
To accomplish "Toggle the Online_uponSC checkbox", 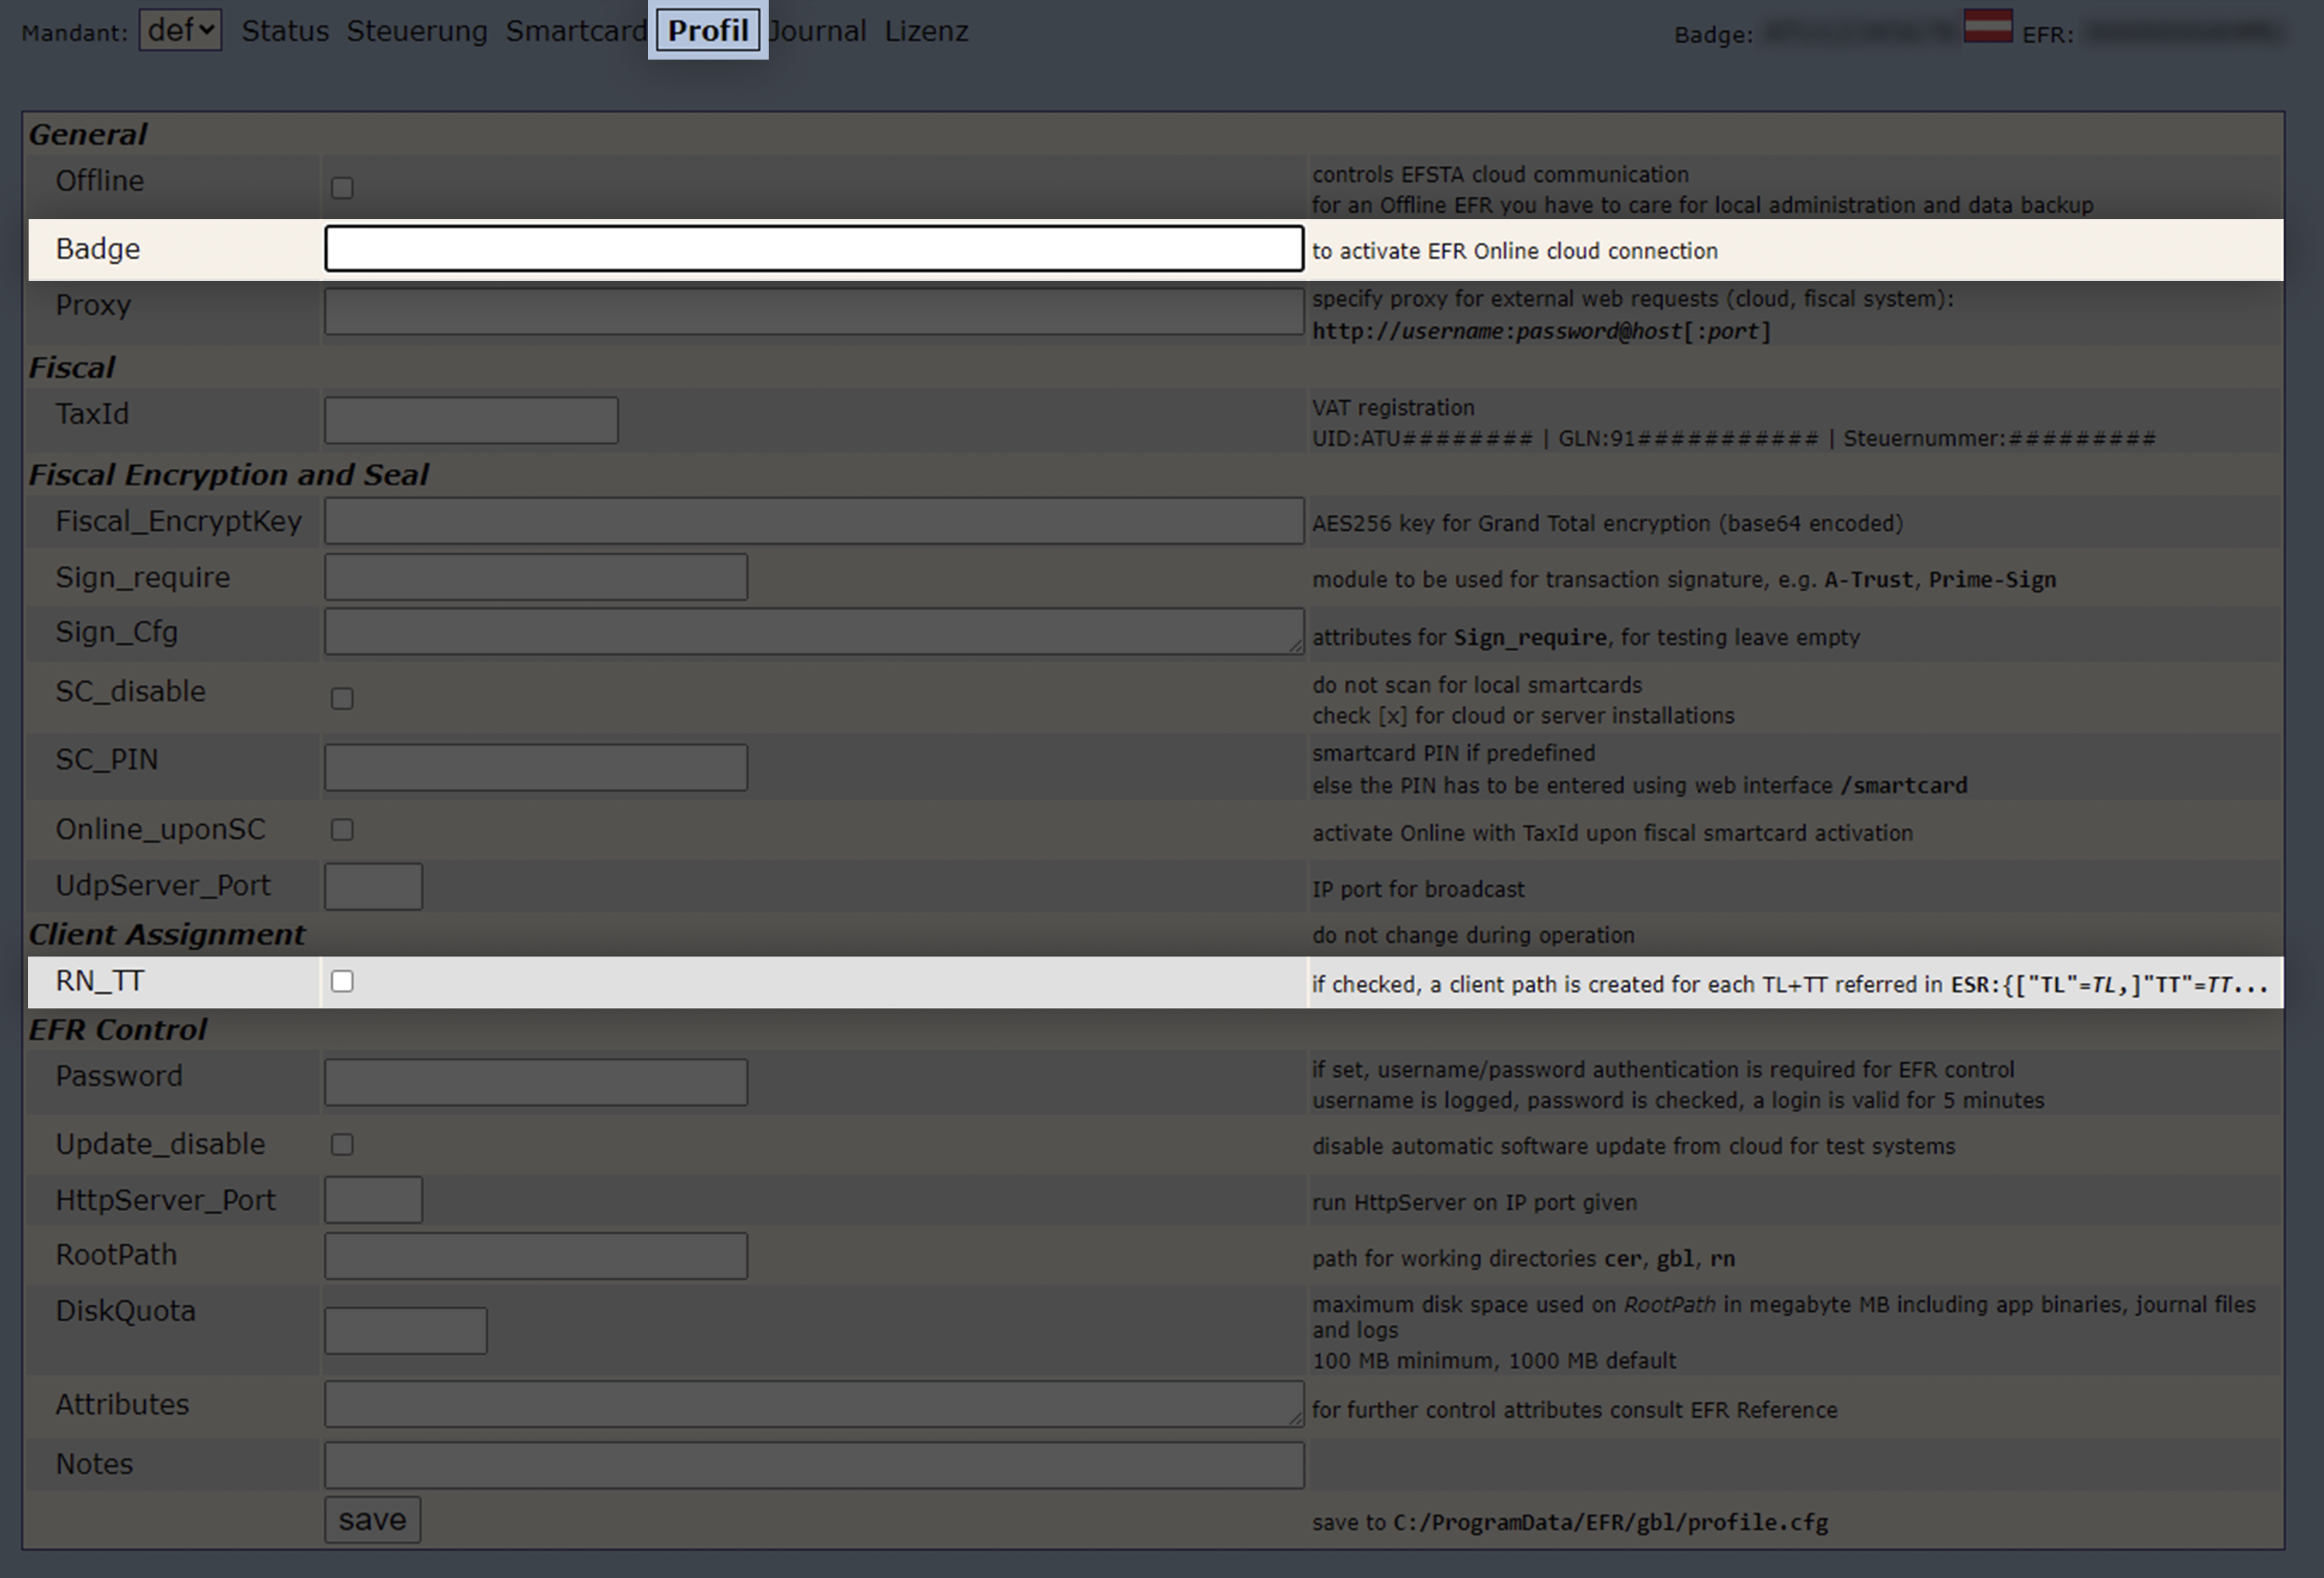I will pyautogui.click(x=342, y=829).
